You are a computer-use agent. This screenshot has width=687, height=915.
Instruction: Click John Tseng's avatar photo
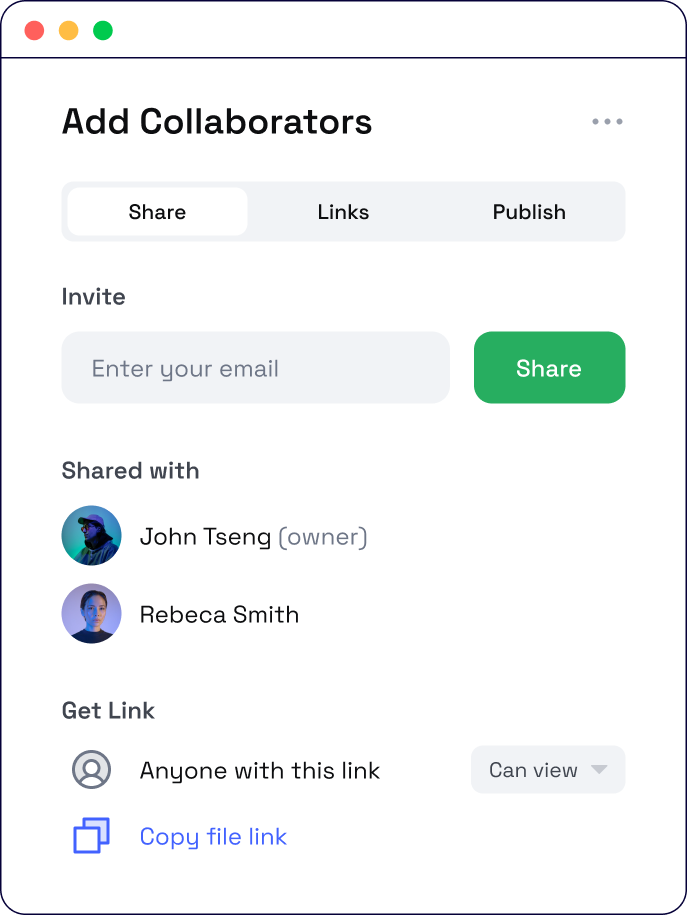(91, 536)
